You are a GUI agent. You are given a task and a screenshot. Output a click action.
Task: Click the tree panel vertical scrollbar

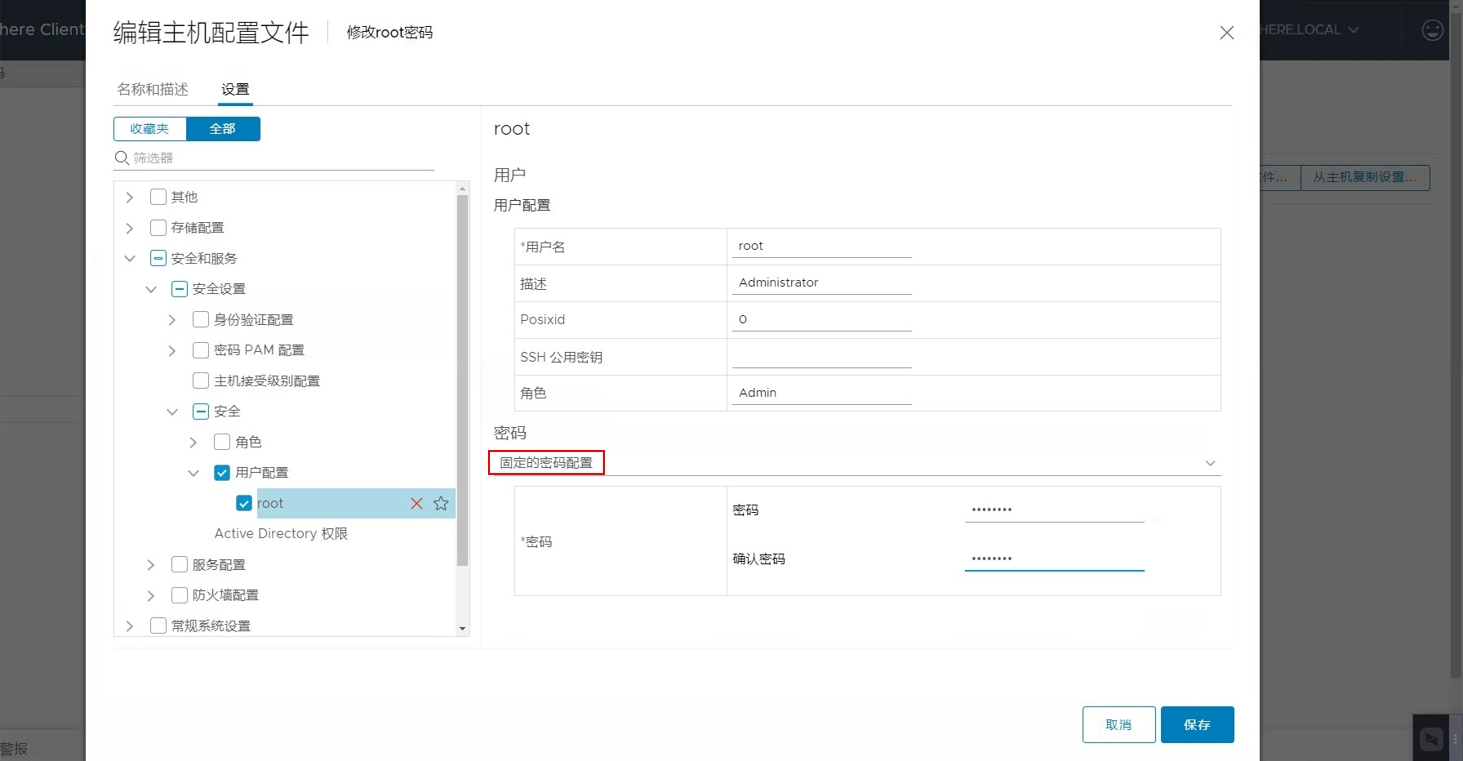click(462, 380)
